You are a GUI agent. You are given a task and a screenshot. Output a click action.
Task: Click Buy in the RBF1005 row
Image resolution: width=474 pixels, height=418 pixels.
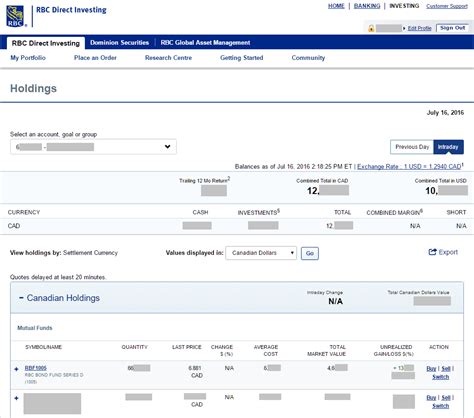click(x=431, y=369)
